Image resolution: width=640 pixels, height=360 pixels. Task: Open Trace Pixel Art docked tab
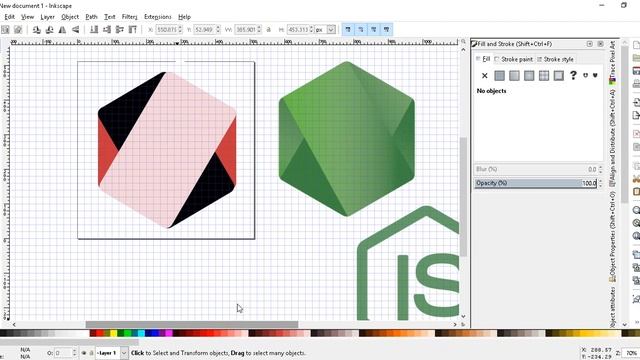point(612,62)
